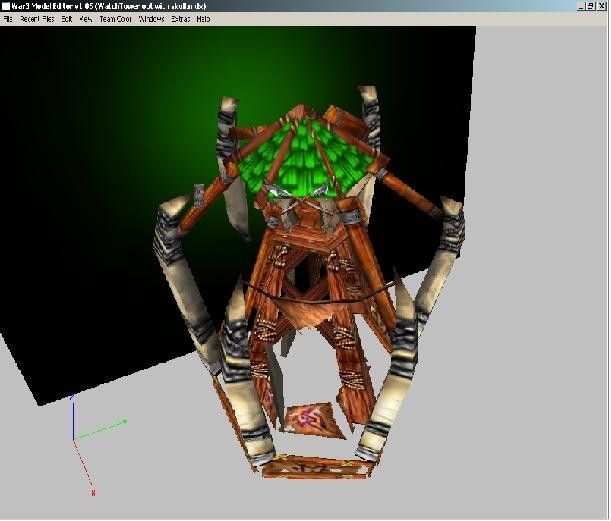Open the Recent Files menu
This screenshot has width=611, height=521.
(x=37, y=19)
